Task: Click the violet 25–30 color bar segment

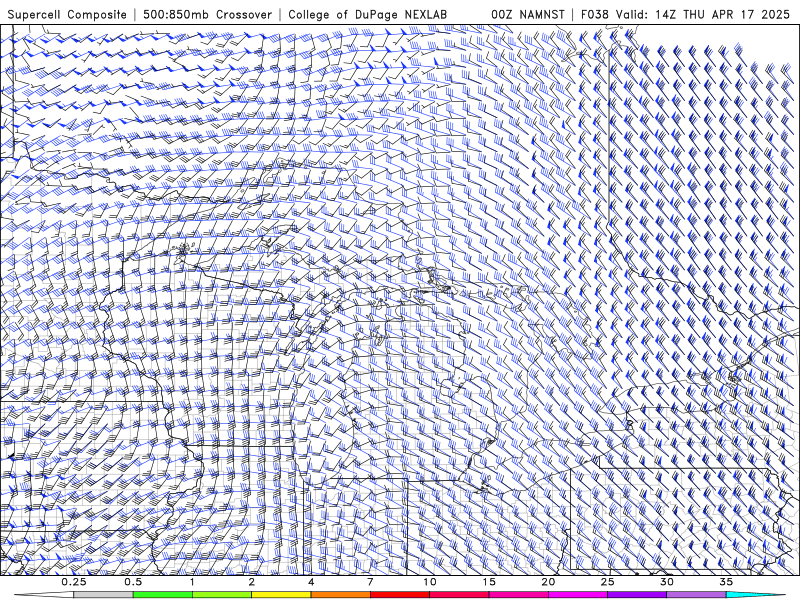Action: coord(637,595)
